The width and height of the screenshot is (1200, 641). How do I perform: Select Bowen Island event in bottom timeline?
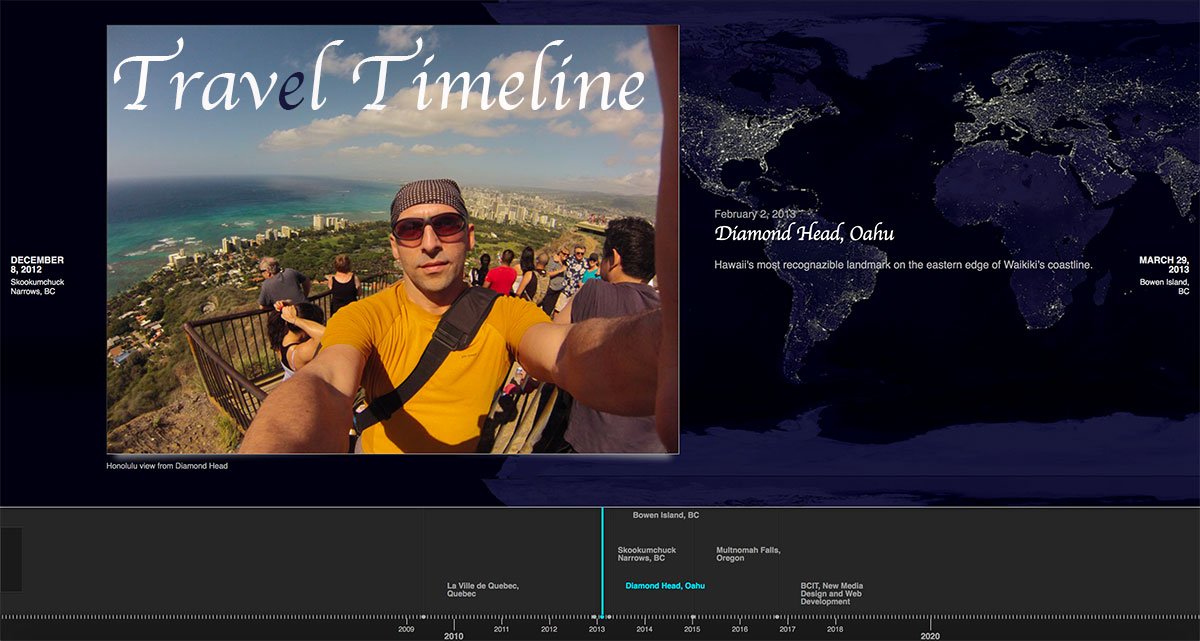[666, 516]
